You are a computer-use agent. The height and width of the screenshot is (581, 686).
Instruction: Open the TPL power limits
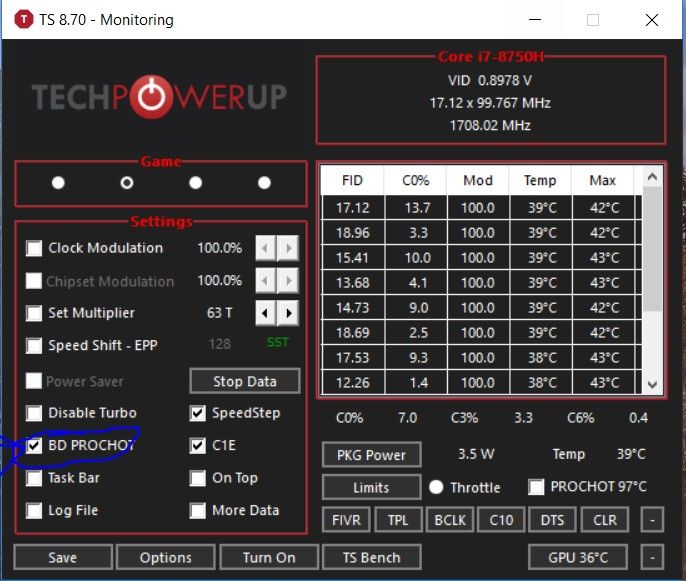click(x=398, y=520)
